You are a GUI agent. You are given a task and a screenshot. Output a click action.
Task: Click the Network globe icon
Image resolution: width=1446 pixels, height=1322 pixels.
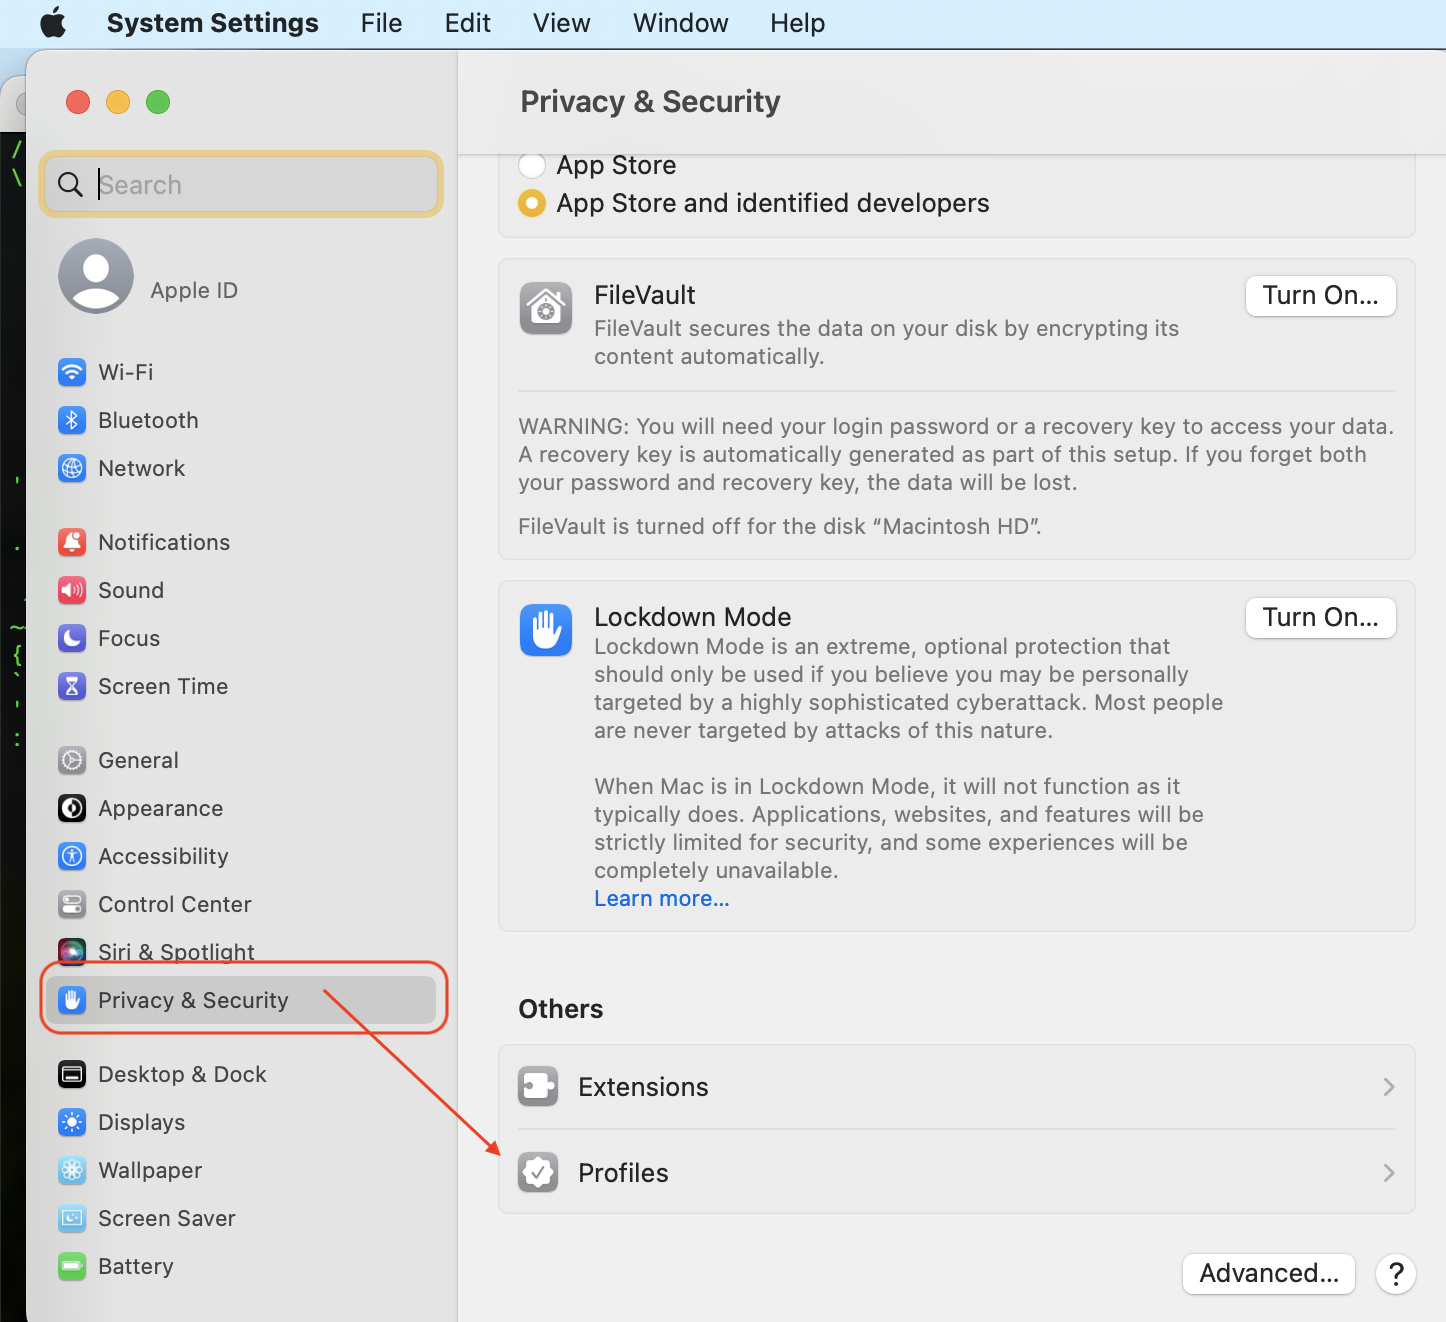(x=72, y=468)
